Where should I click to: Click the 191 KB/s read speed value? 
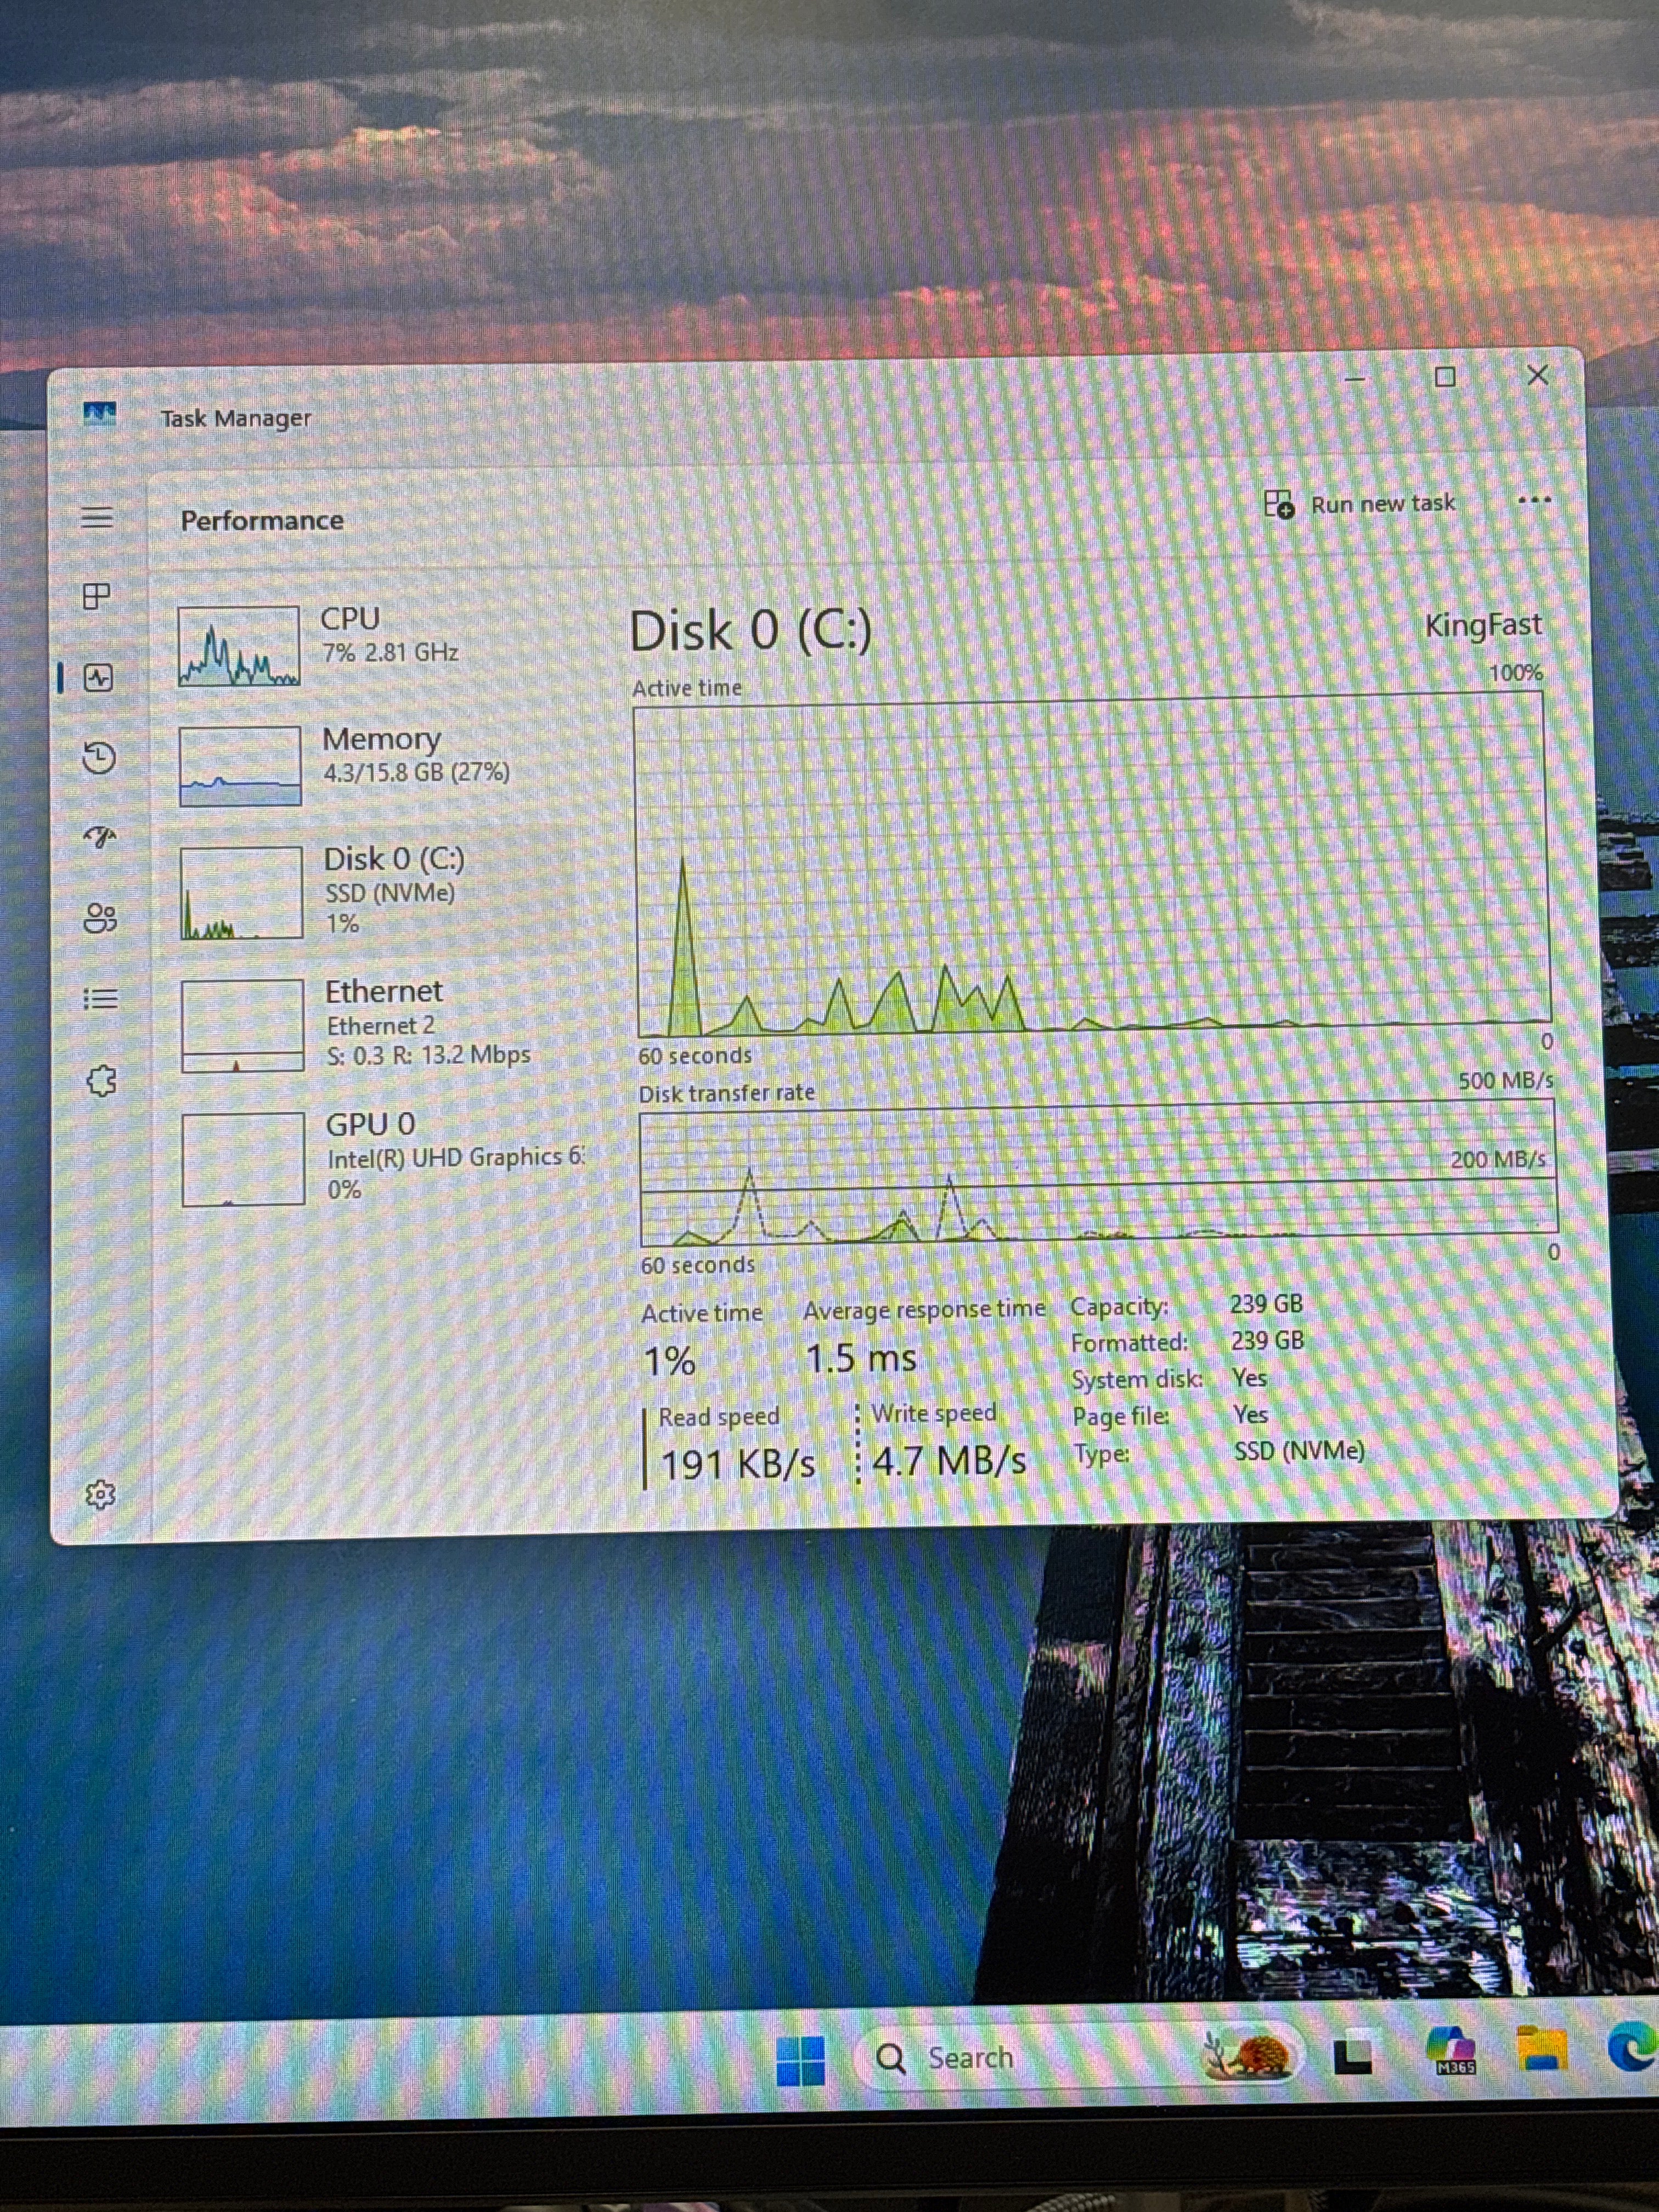738,1464
